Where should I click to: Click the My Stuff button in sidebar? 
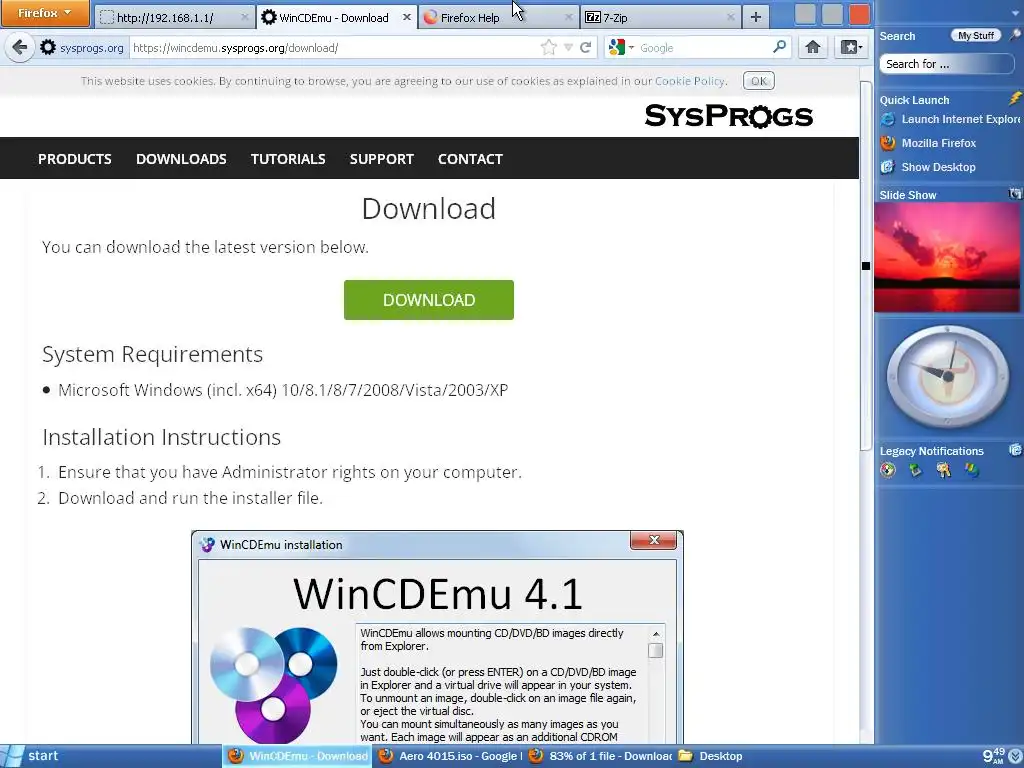976,36
